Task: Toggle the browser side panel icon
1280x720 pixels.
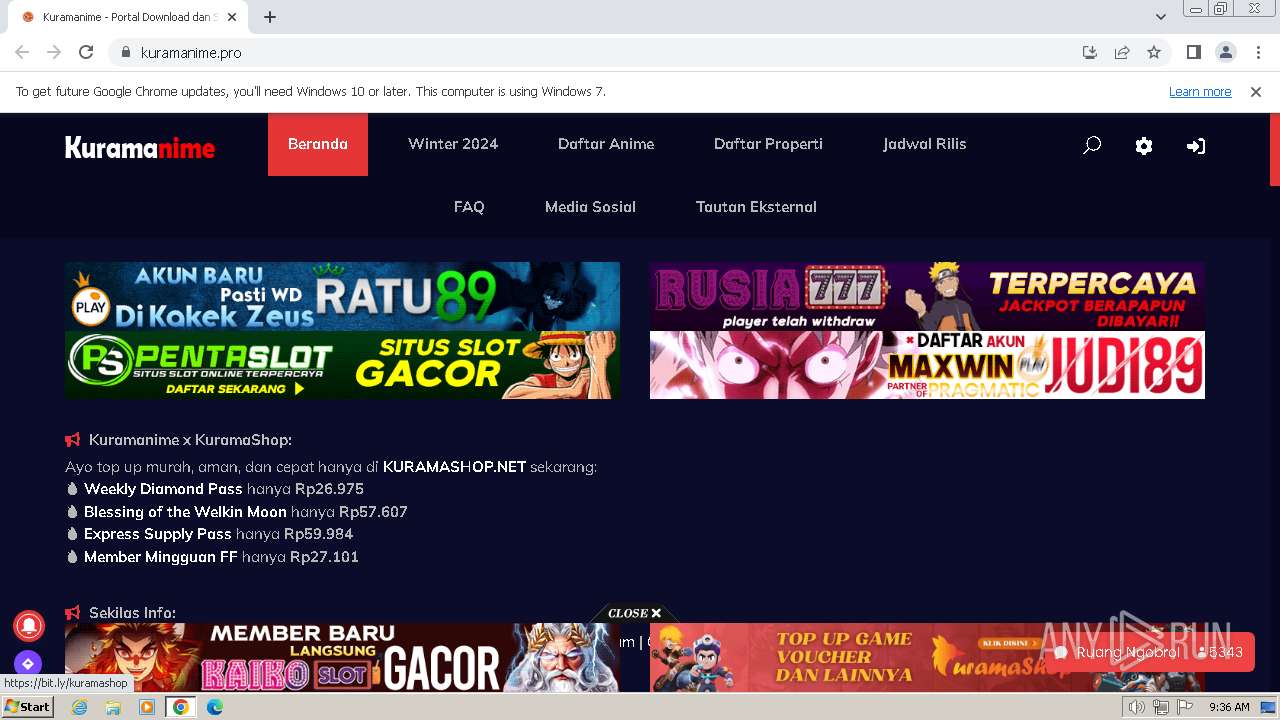Action: (x=1193, y=52)
